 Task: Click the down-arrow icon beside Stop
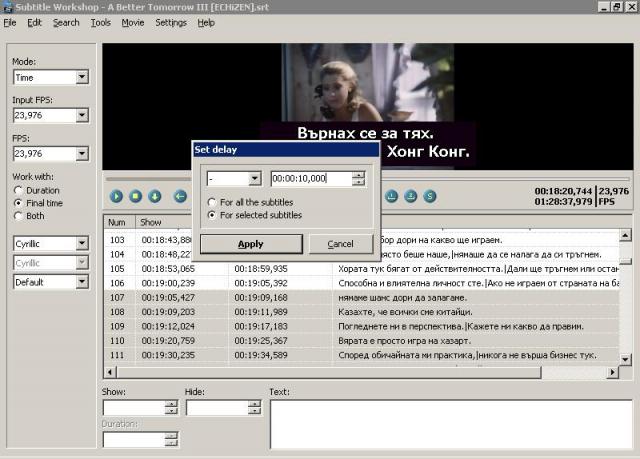pyautogui.click(x=155, y=197)
